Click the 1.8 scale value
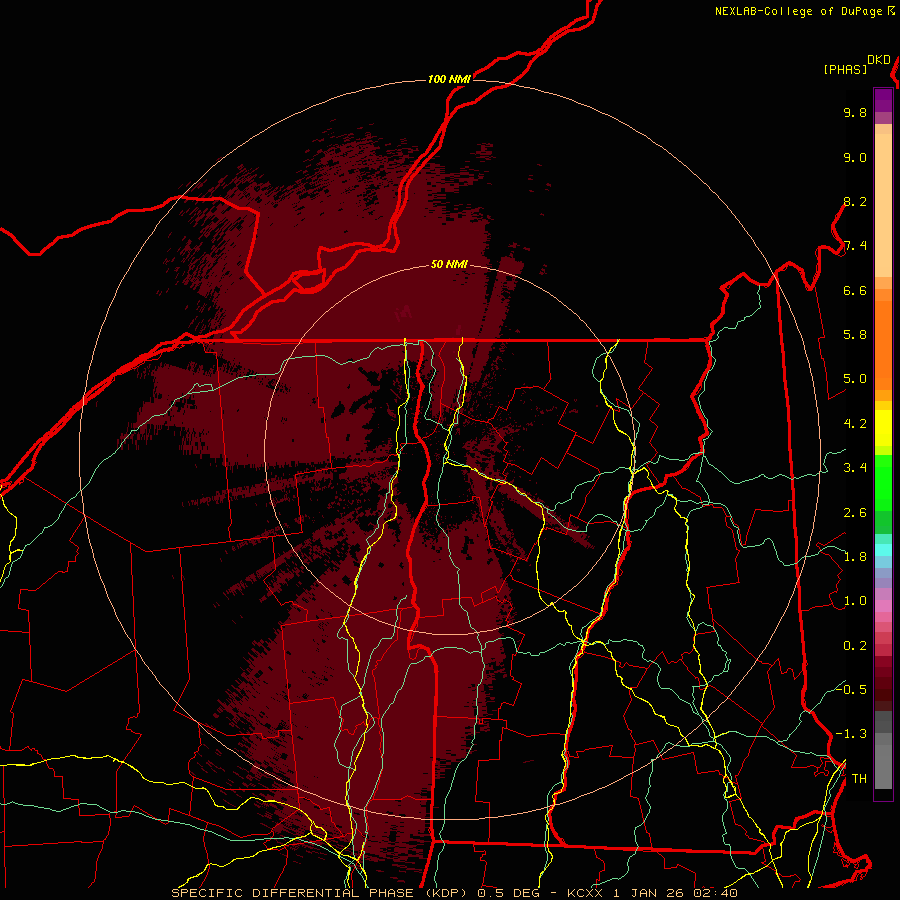Image resolution: width=900 pixels, height=900 pixels. (855, 557)
